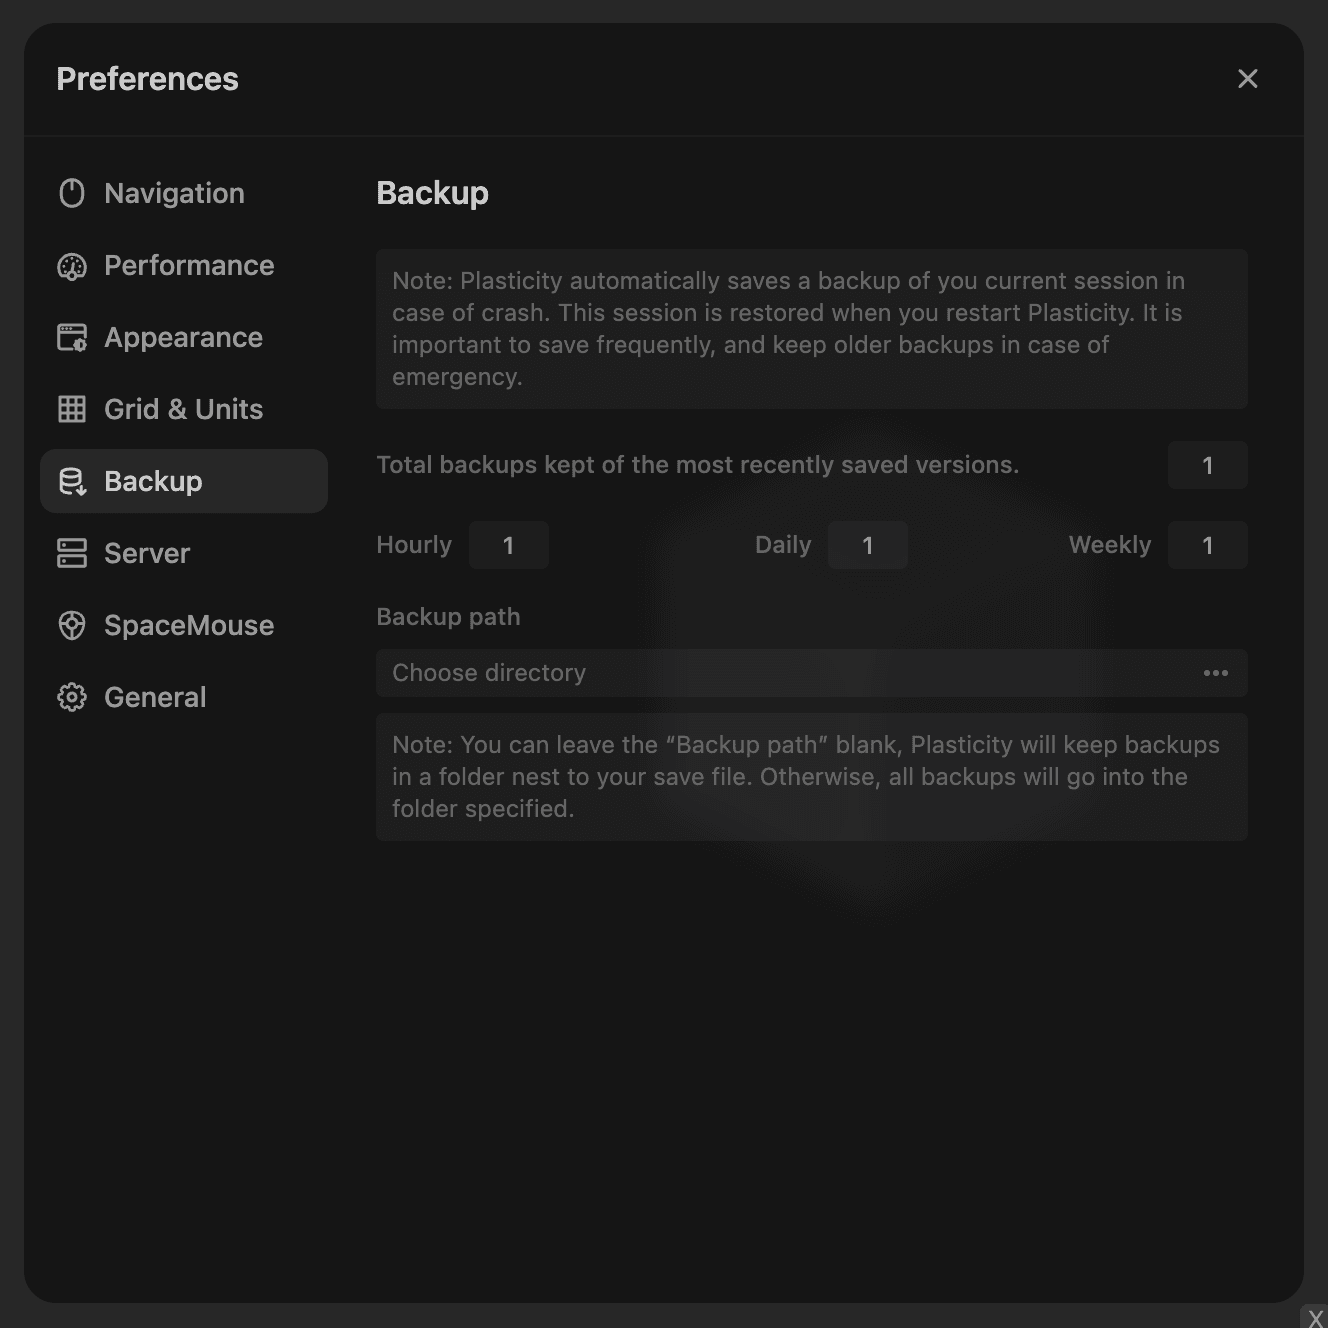The height and width of the screenshot is (1328, 1328).
Task: Open the General settings section
Action: click(155, 697)
